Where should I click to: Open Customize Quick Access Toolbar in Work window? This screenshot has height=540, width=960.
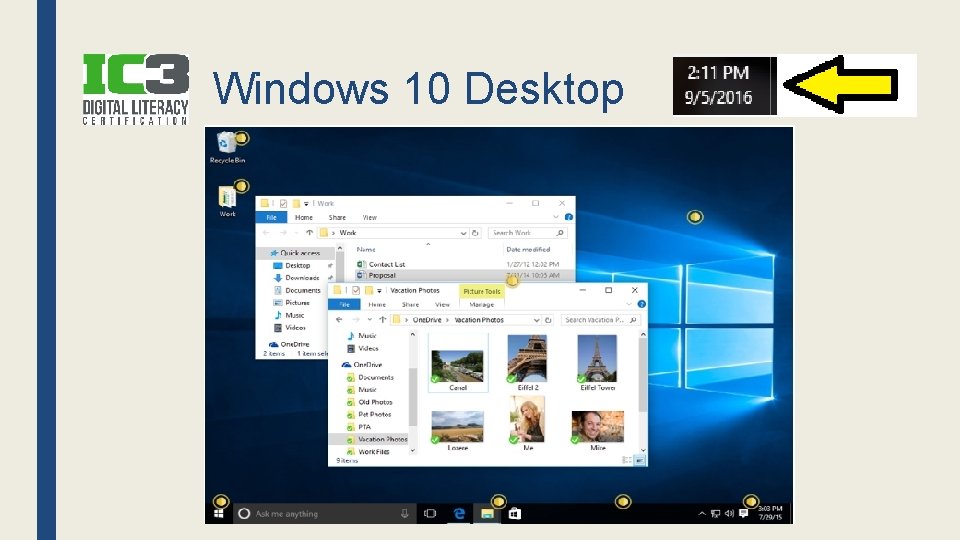click(306, 204)
